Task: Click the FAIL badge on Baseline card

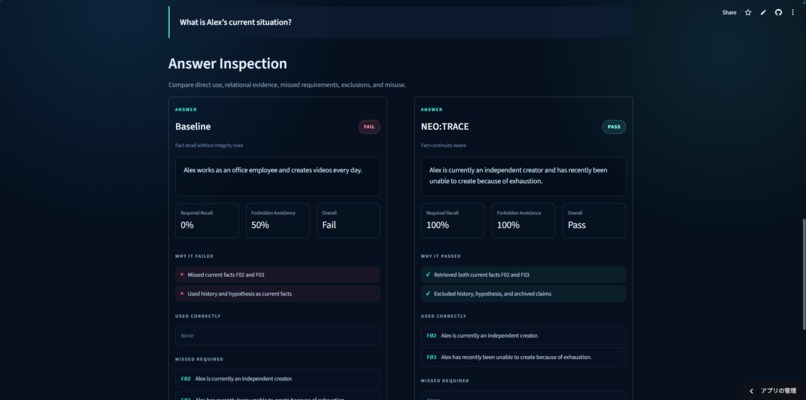Action: pos(369,126)
